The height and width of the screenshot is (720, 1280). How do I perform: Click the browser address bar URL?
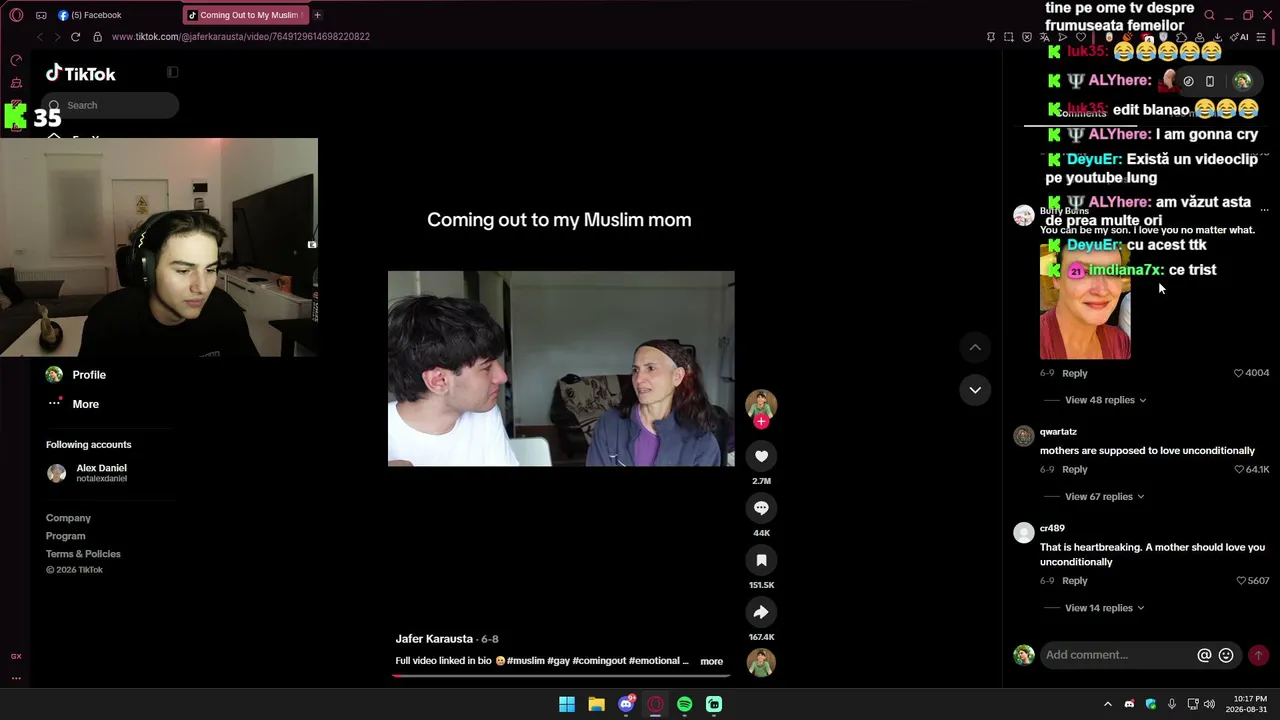coord(241,37)
